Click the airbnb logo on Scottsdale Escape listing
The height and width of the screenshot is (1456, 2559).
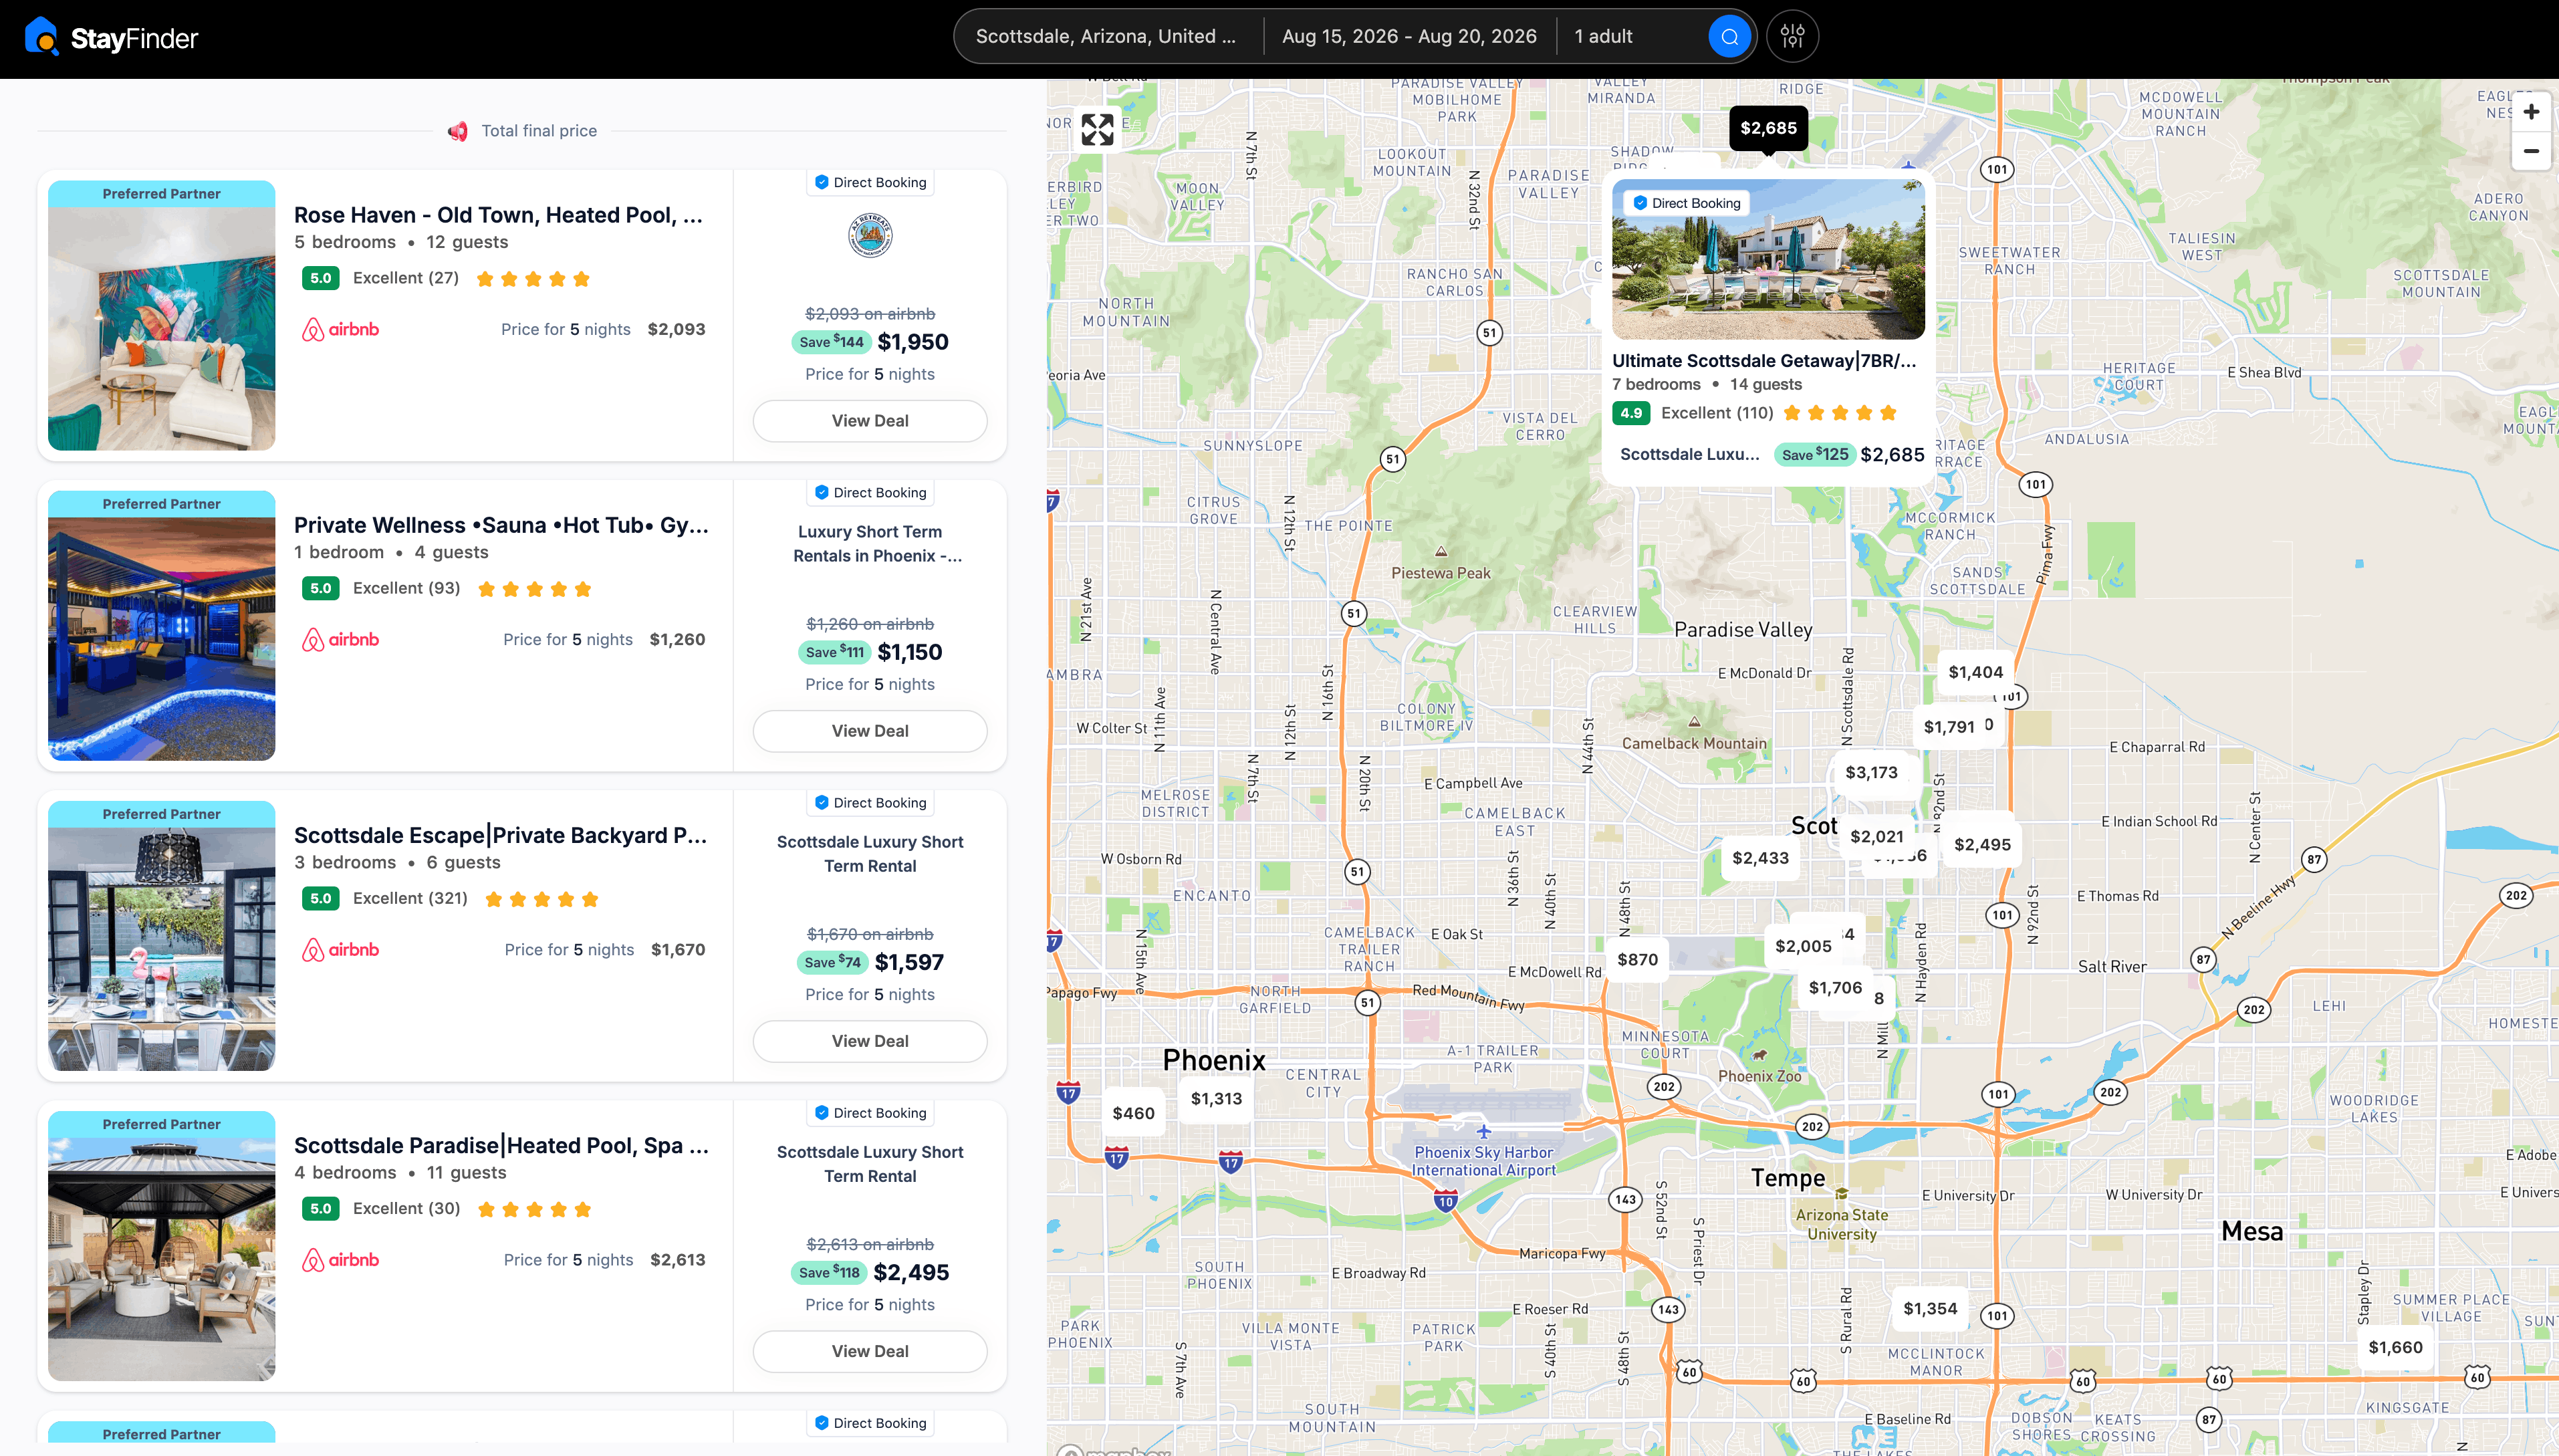[x=340, y=949]
